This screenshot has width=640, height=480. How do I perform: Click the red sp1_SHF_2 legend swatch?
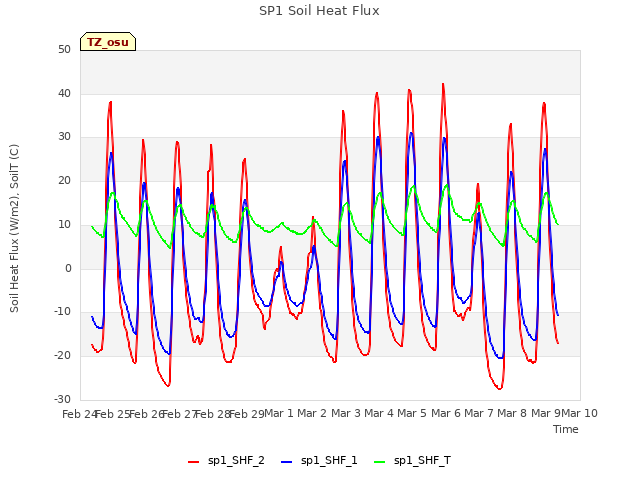coord(193,462)
